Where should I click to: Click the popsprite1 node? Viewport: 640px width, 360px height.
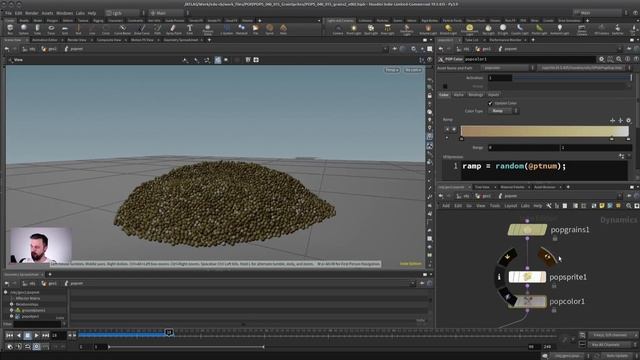[527, 277]
